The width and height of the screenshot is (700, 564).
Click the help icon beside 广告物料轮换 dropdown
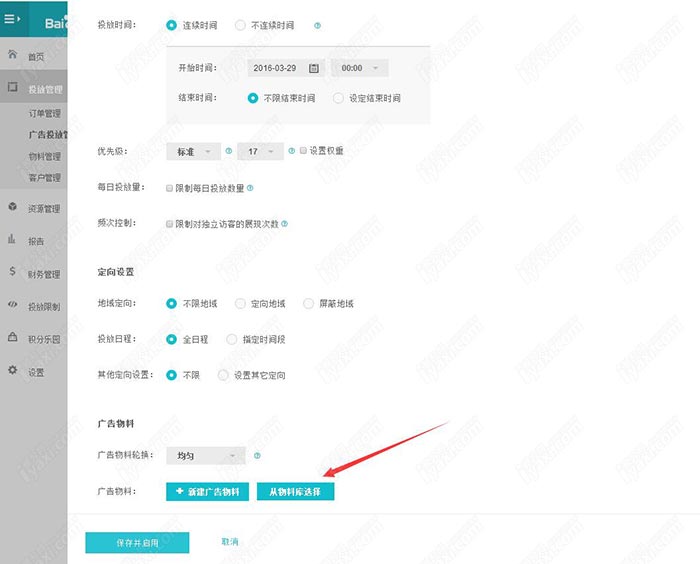coord(257,455)
